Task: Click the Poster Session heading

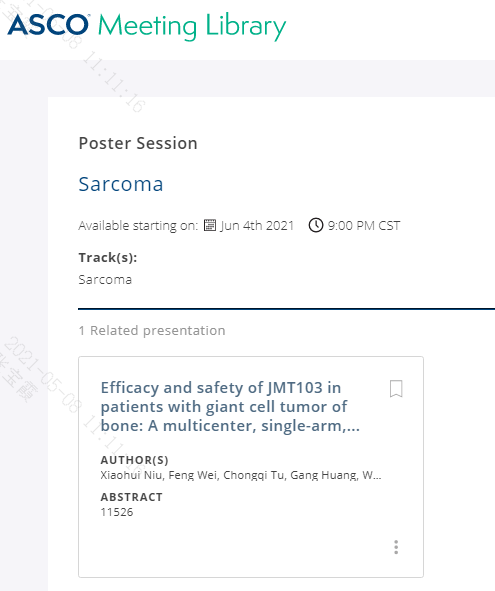Action: coord(138,143)
